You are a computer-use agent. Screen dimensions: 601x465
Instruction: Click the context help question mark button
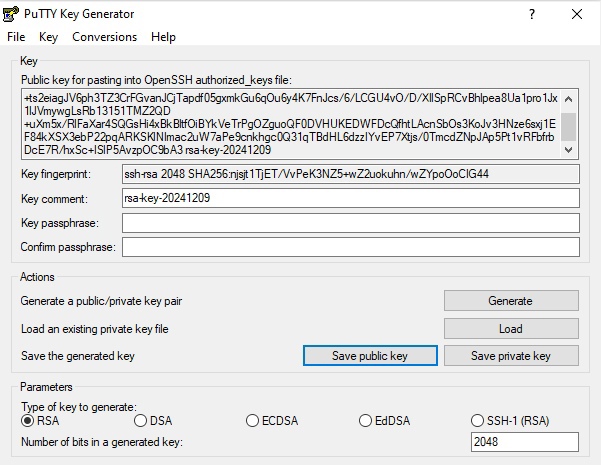tap(532, 14)
